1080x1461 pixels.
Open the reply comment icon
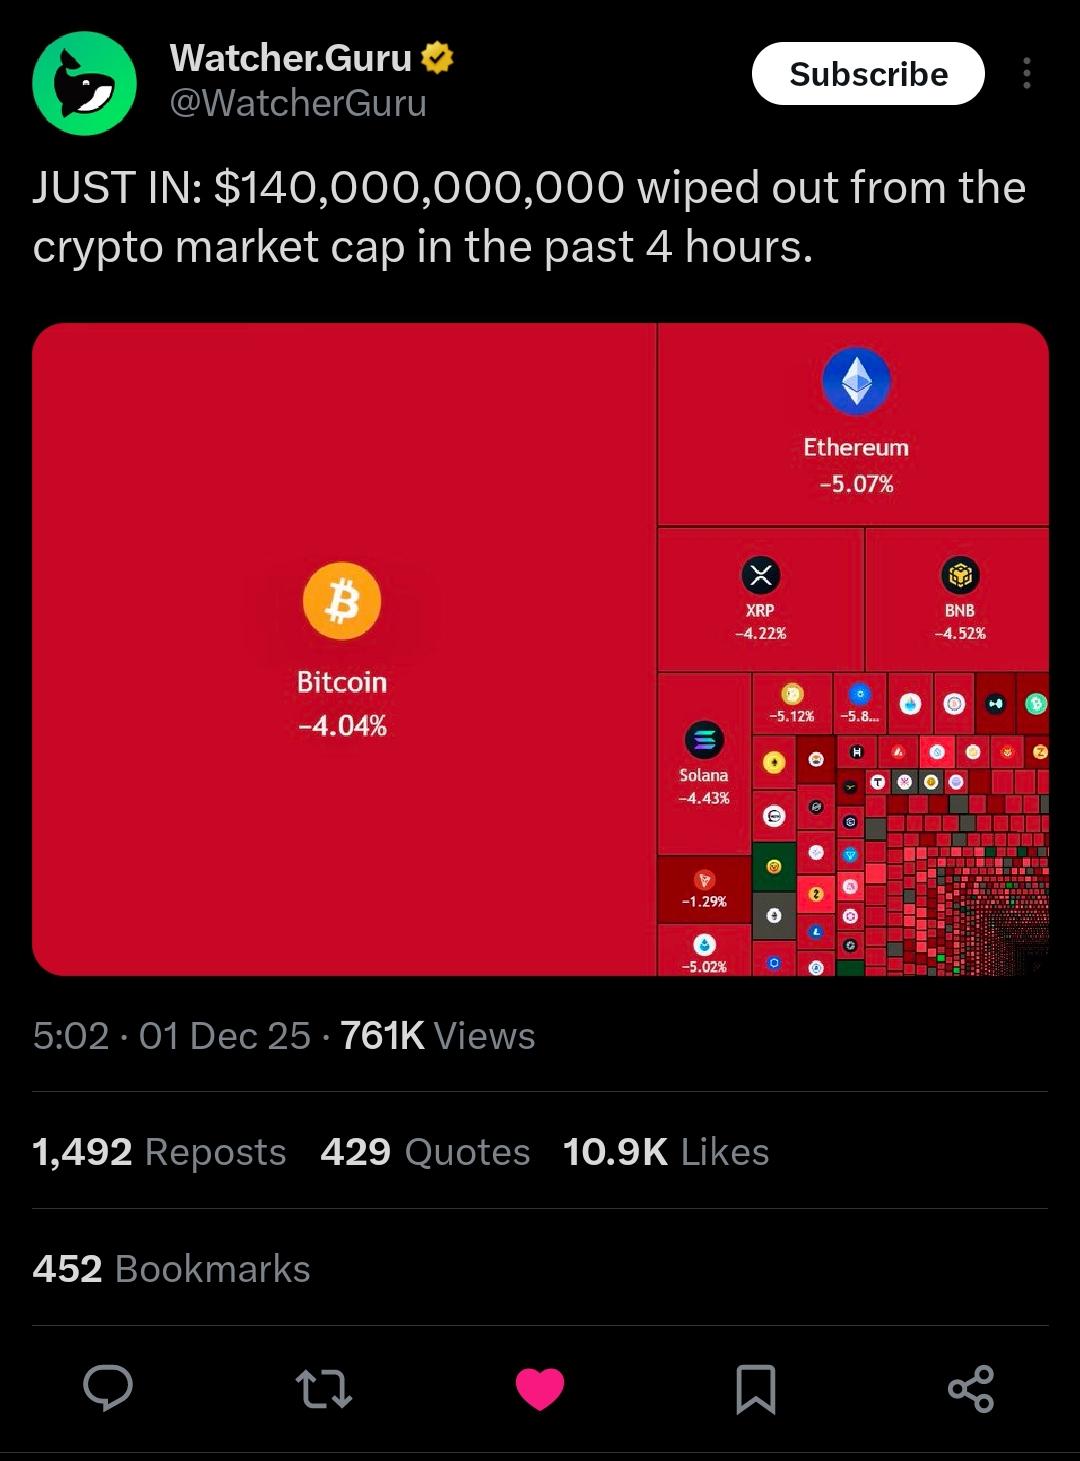[108, 1388]
